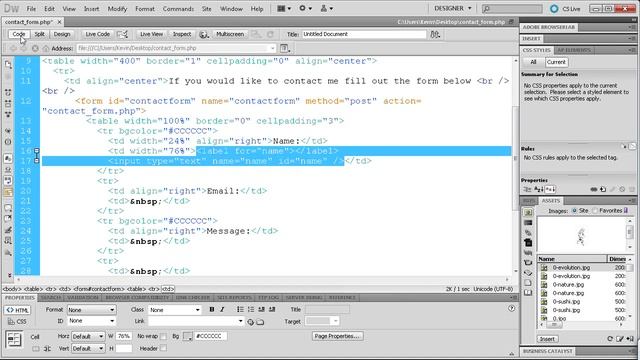Open the Vert alignment dropdown
The image size is (640, 360).
click(x=88, y=349)
